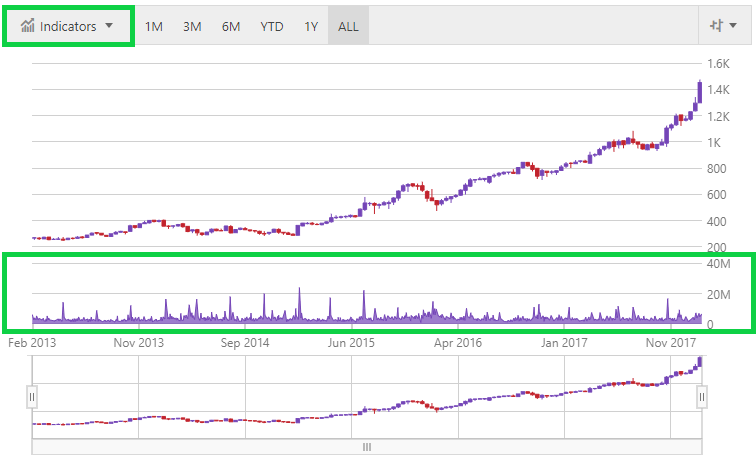Image resolution: width=756 pixels, height=462 pixels.
Task: Click the 1.6K price axis label
Action: 718,64
